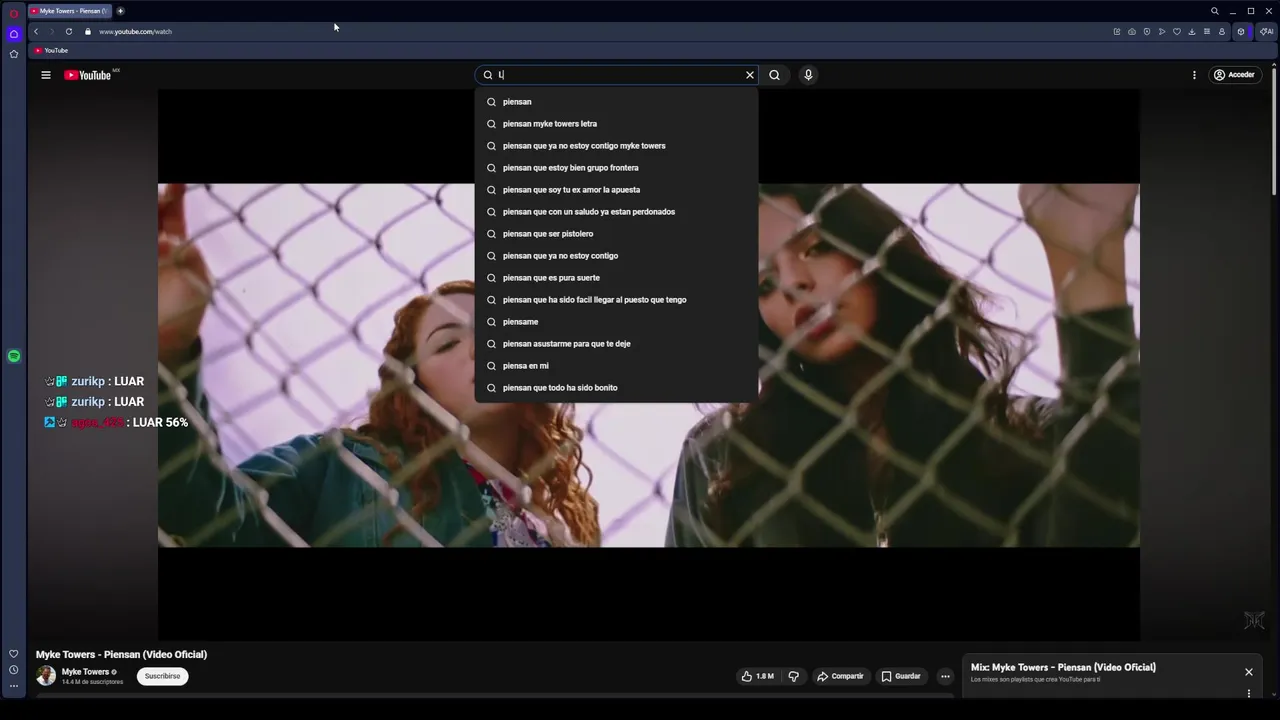Viewport: 1280px width, 720px height.
Task: Select suggestion 'piensan'
Action: coord(616,102)
